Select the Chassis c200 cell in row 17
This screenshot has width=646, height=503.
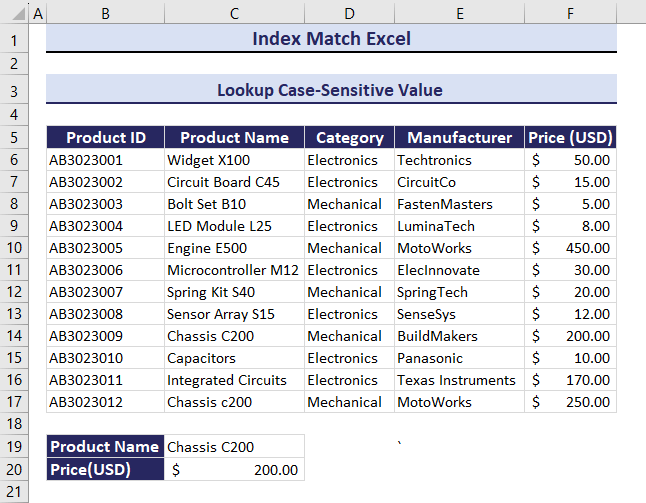click(234, 402)
